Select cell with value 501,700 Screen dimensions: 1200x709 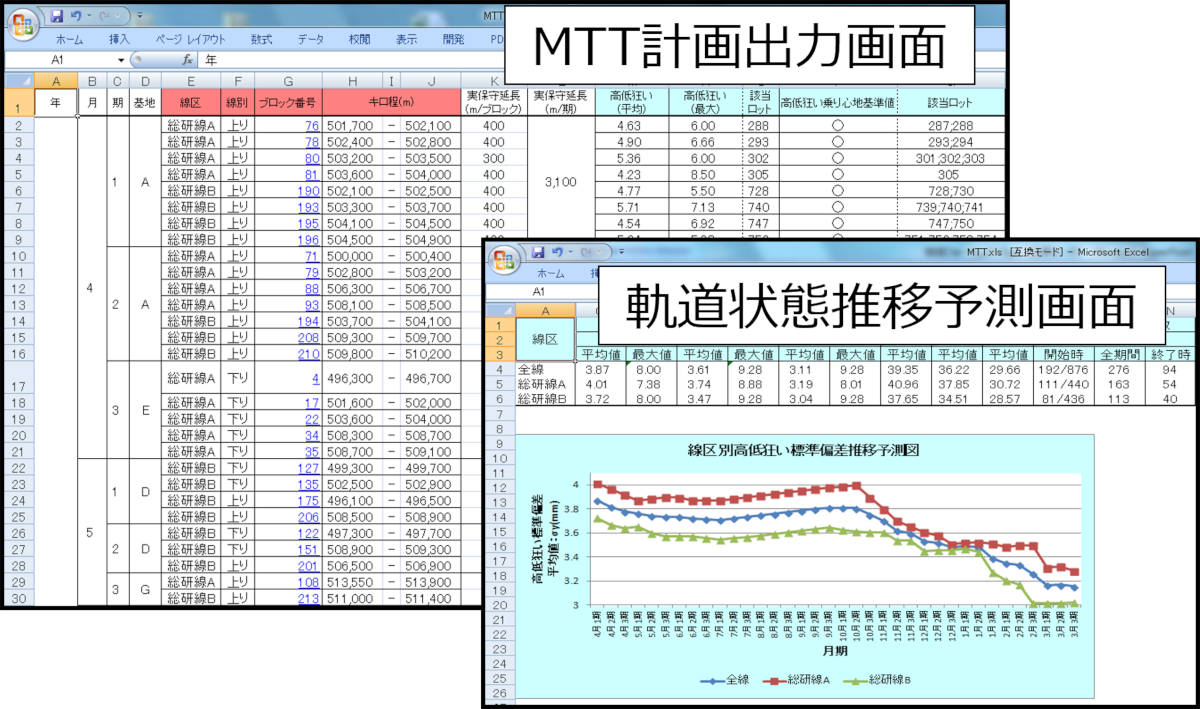coord(350,126)
